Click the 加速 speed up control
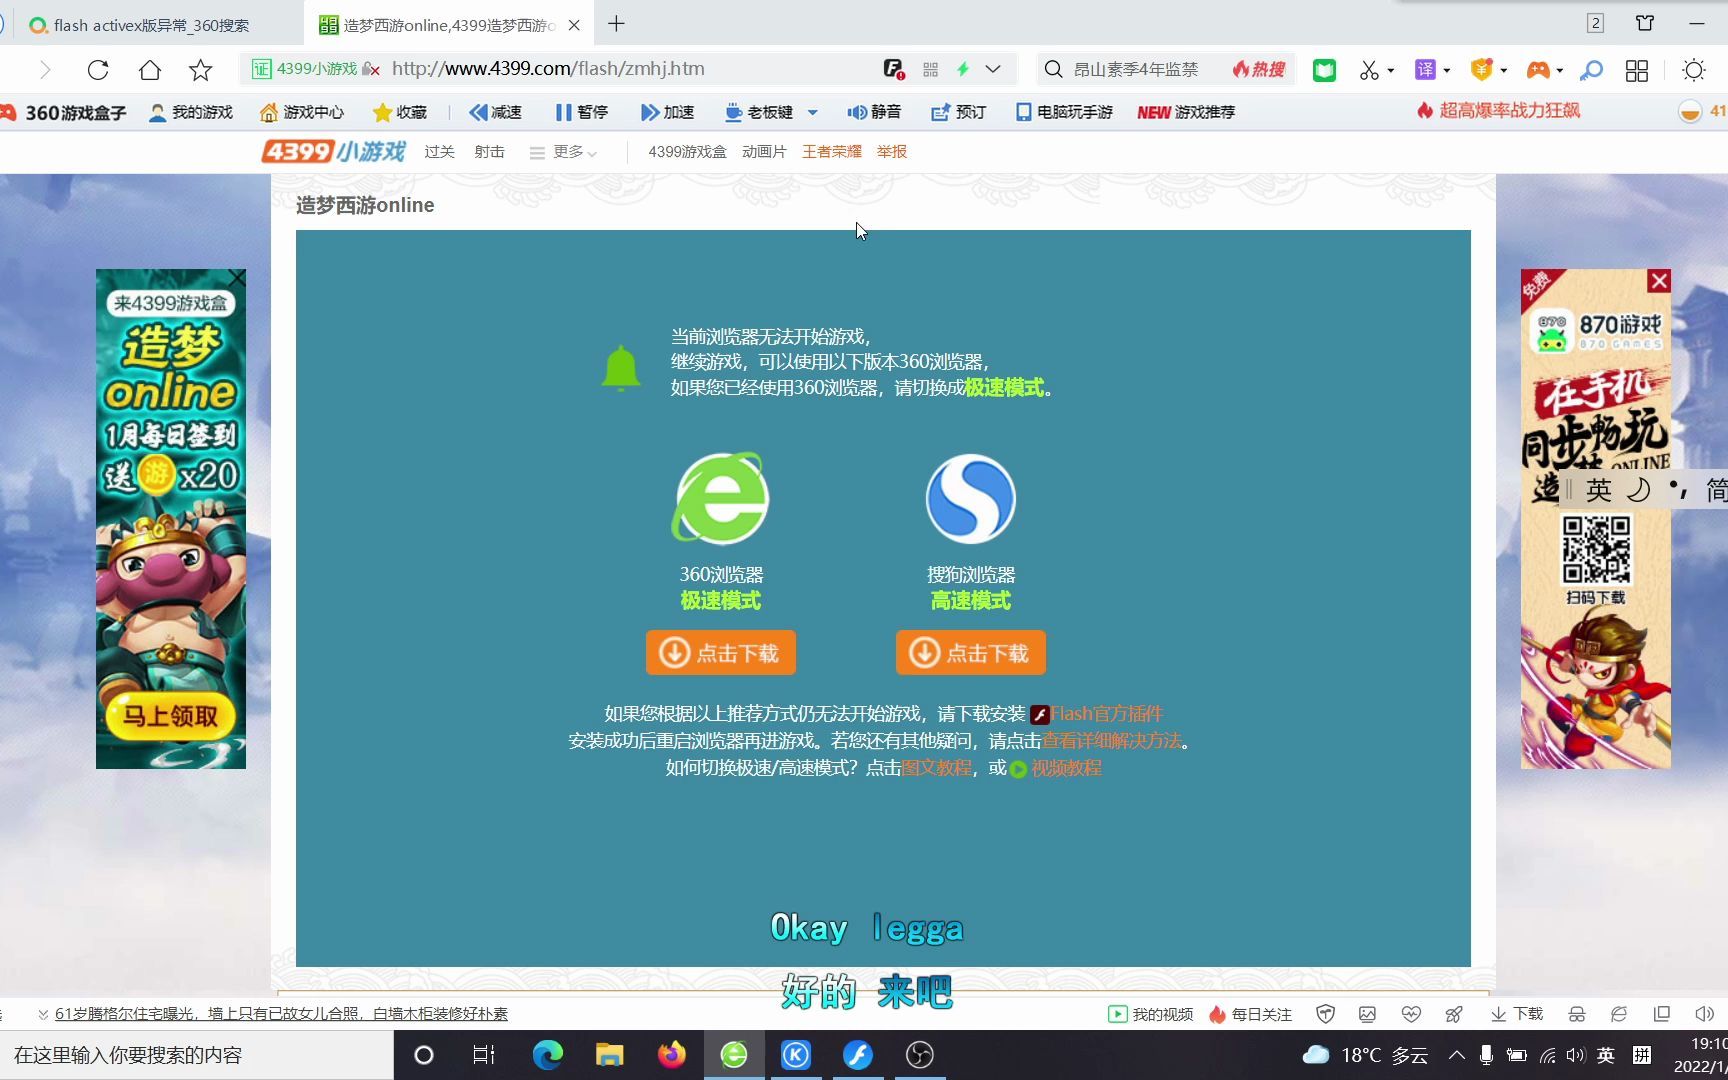Screen dimensions: 1728x1080 pyautogui.click(x=668, y=112)
